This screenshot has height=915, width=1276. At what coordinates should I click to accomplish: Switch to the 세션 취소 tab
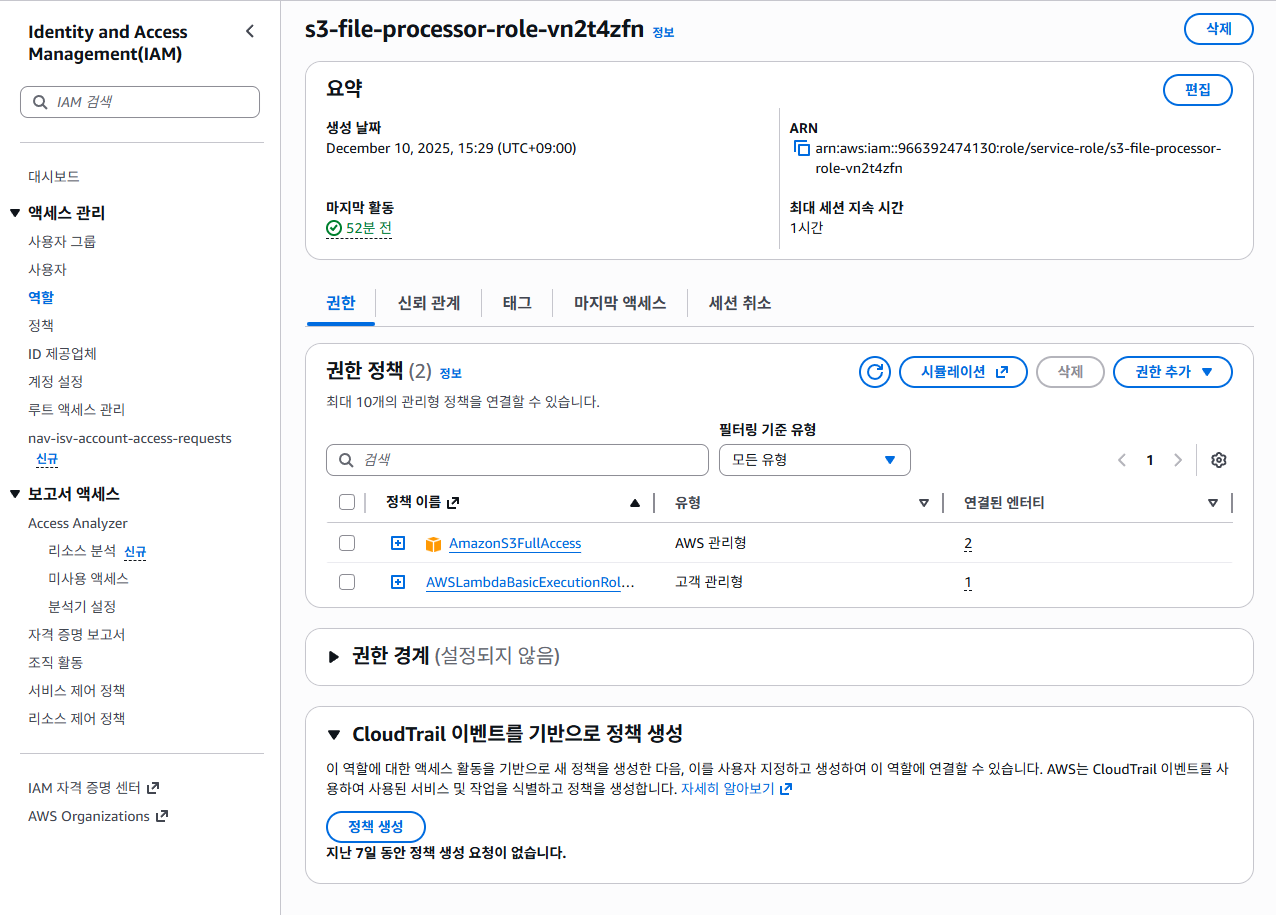click(x=740, y=303)
